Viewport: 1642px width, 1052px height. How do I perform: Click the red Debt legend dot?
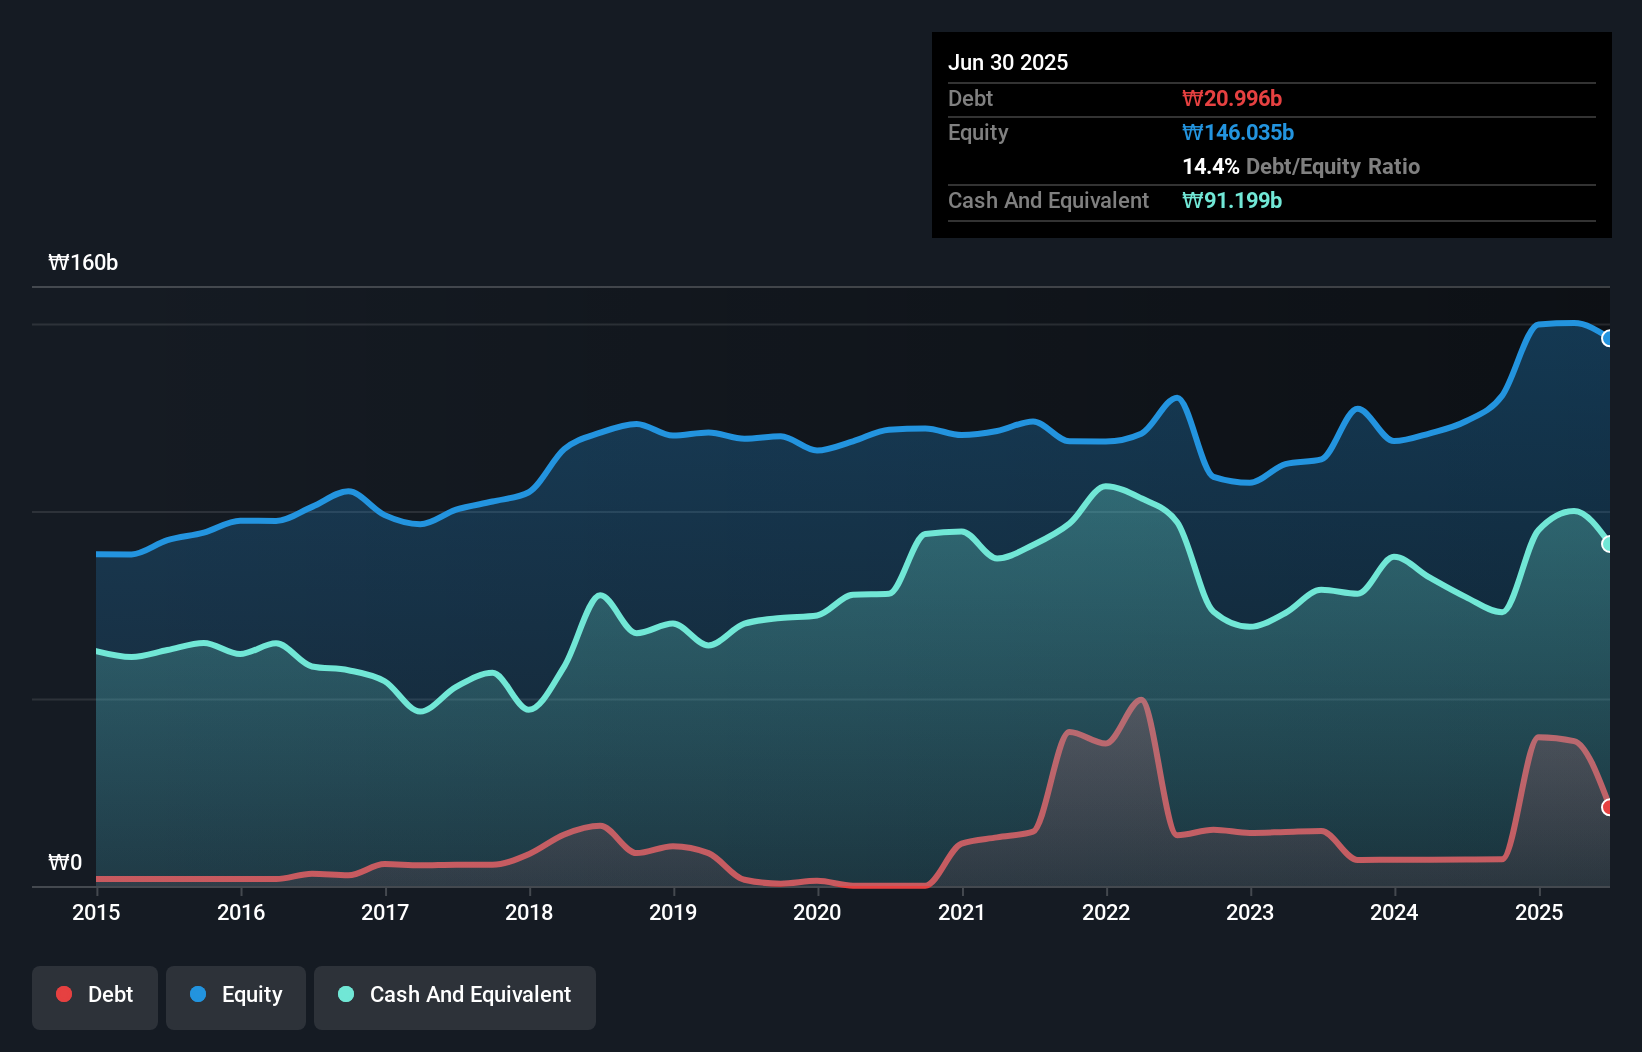tap(64, 994)
